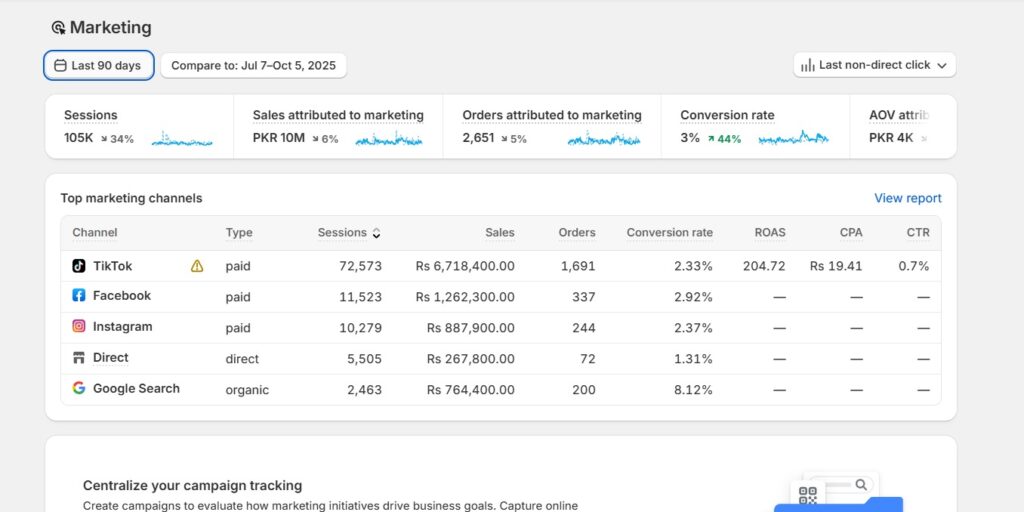The width and height of the screenshot is (1024, 512).
Task: Click the Direct channel store icon
Action: click(79, 358)
